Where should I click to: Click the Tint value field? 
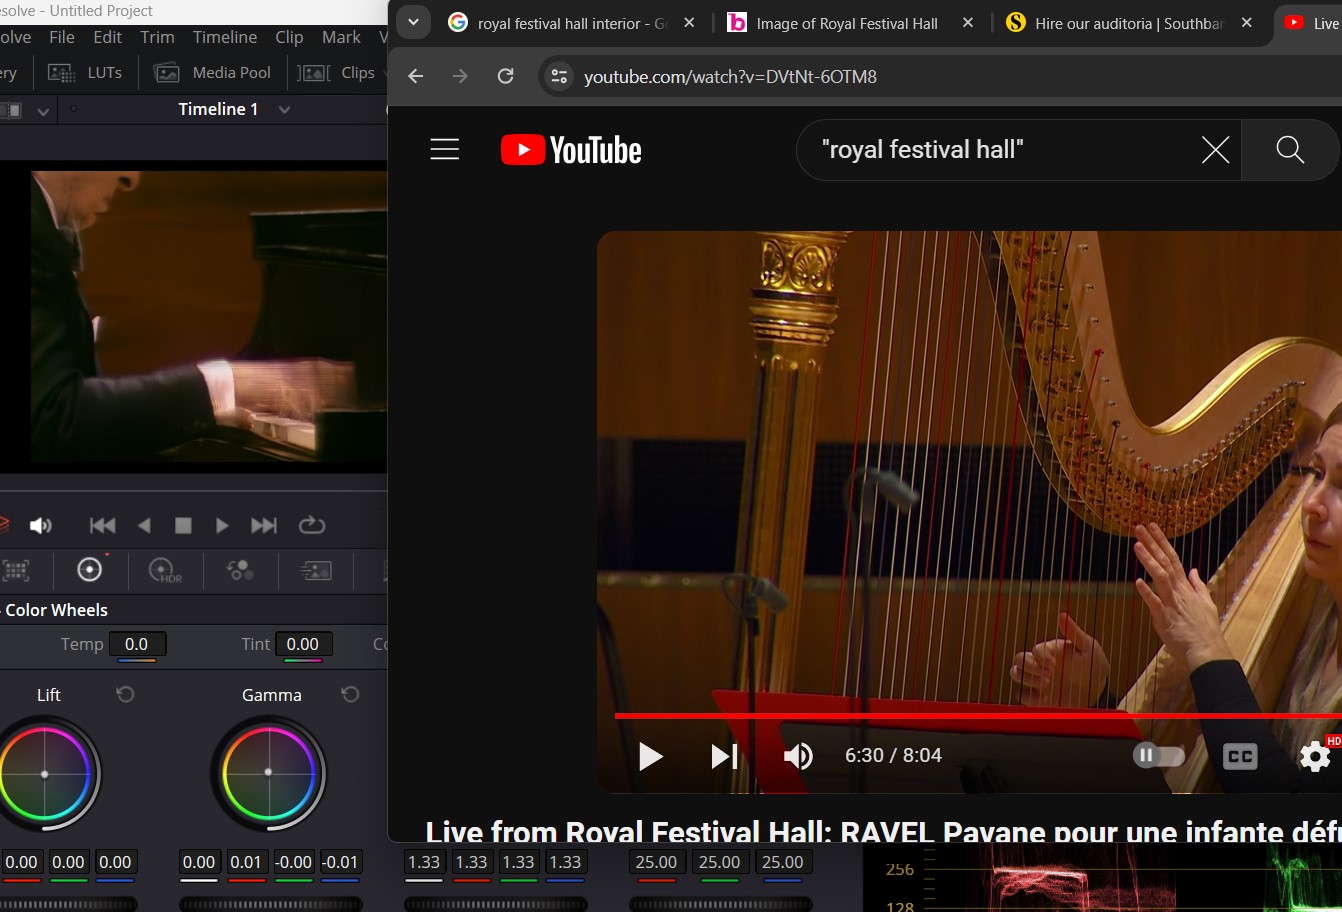(303, 644)
